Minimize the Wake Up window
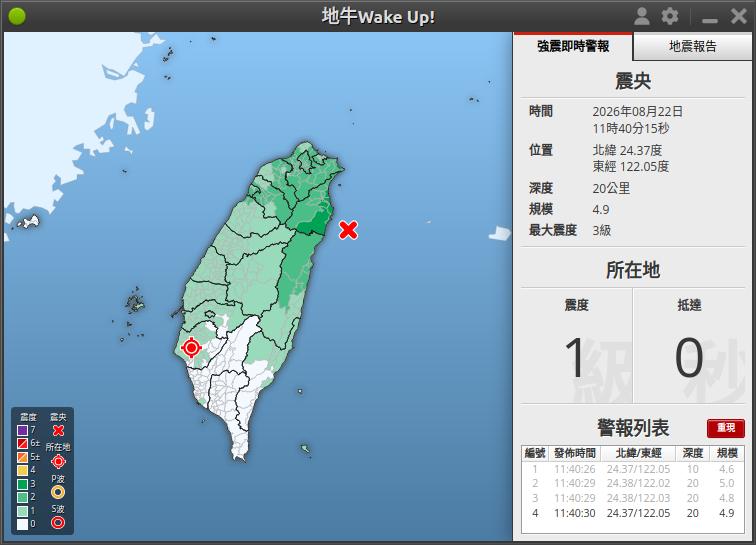This screenshot has width=756, height=545. click(x=709, y=20)
